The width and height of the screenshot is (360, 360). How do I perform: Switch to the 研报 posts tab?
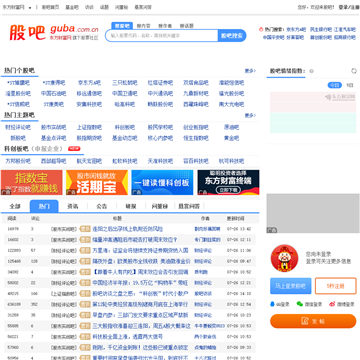point(131,206)
